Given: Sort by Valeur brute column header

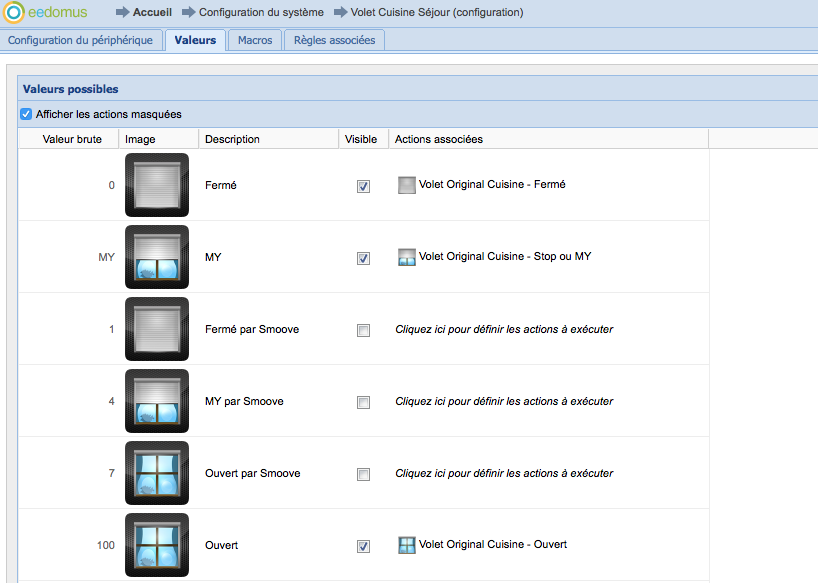Looking at the screenshot, I should coord(71,139).
